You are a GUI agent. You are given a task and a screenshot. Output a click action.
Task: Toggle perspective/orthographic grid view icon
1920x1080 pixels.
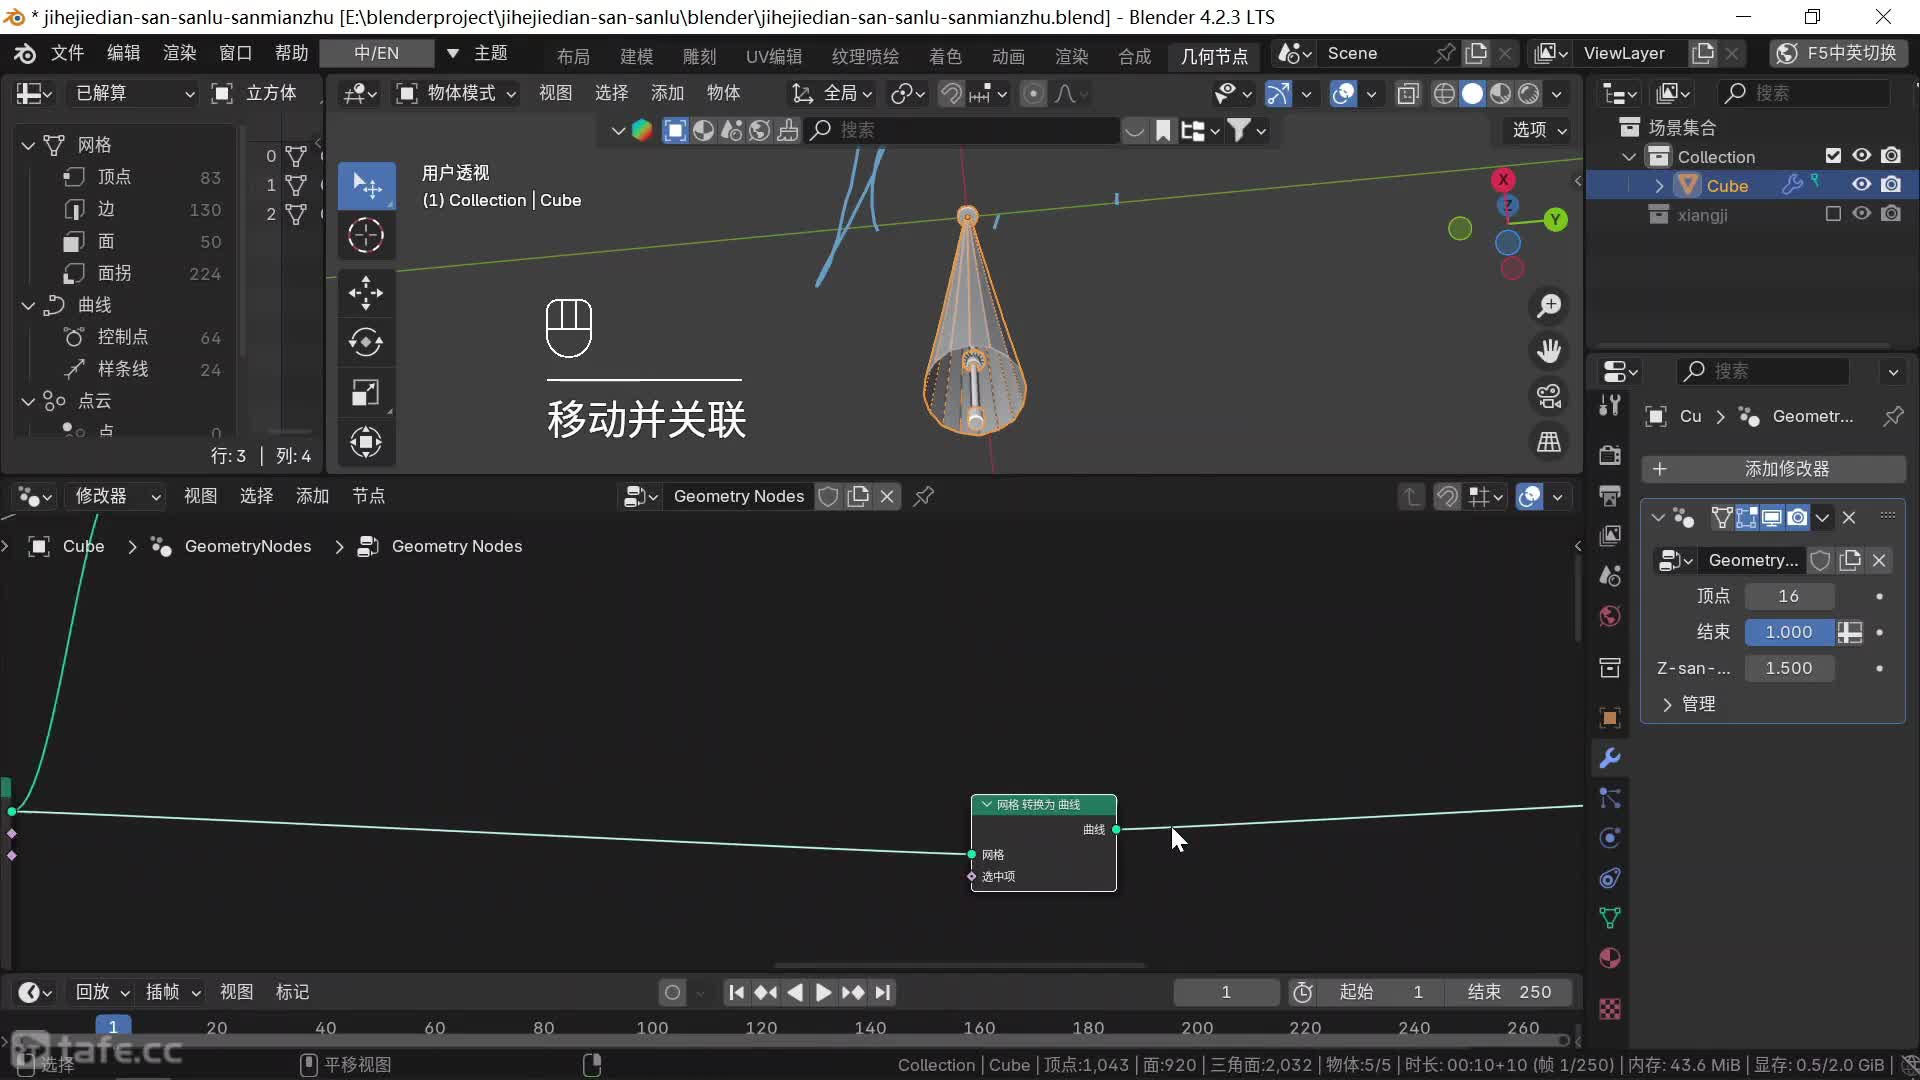click(x=1549, y=441)
